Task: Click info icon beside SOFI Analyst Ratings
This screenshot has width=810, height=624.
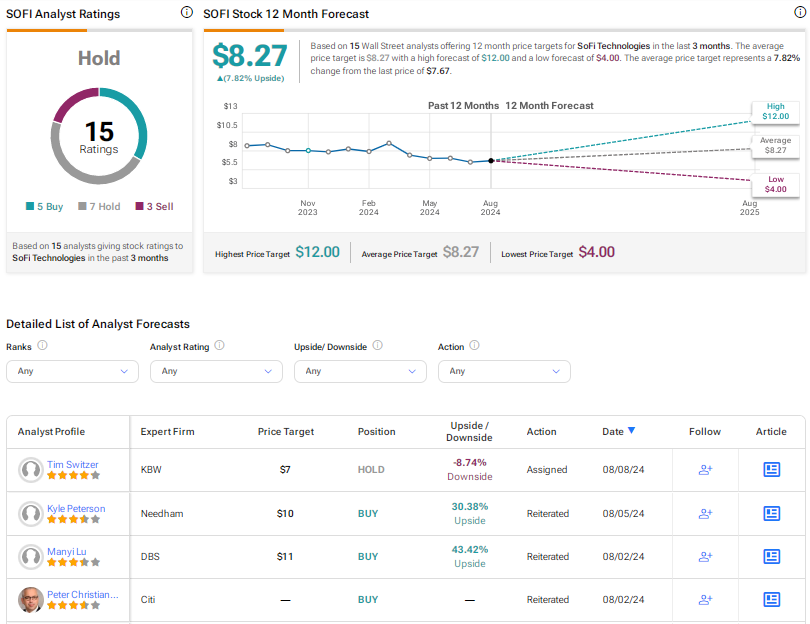Action: pos(186,12)
